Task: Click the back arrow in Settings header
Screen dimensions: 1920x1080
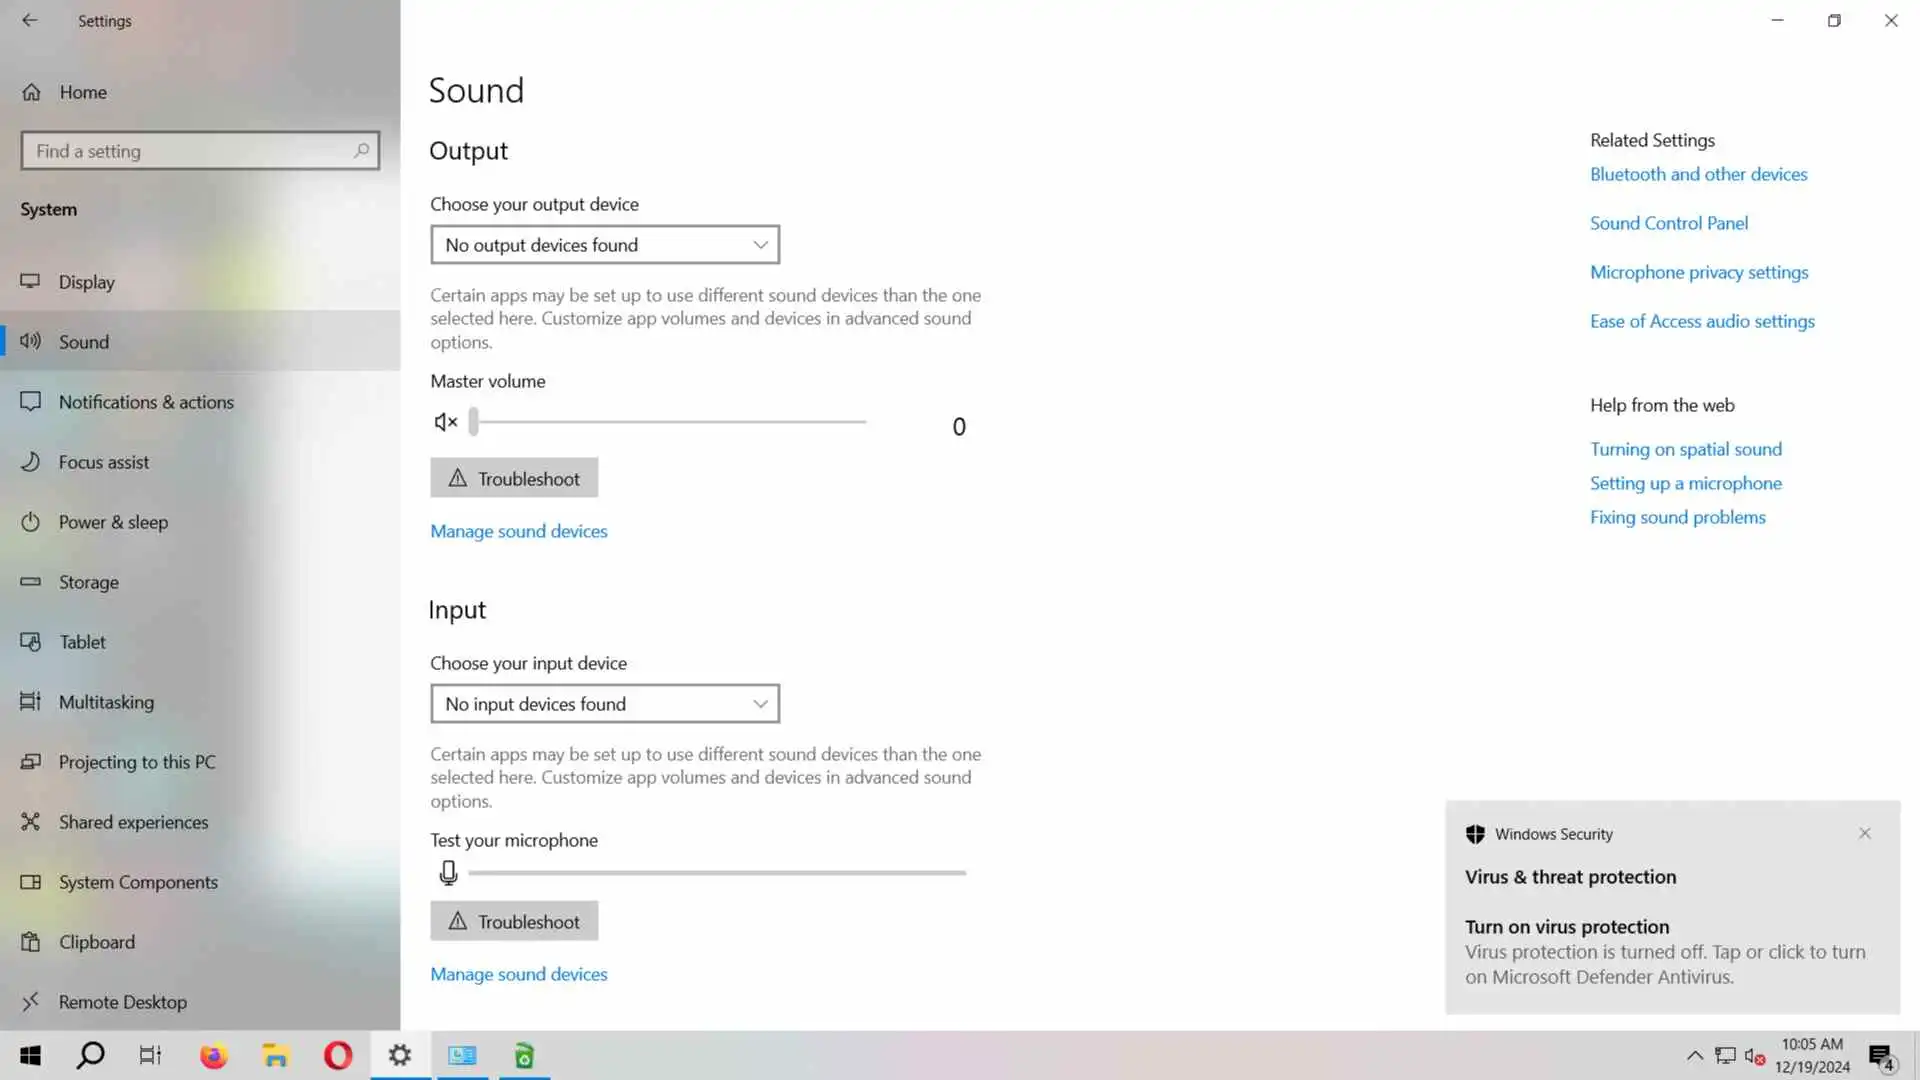Action: 29,20
